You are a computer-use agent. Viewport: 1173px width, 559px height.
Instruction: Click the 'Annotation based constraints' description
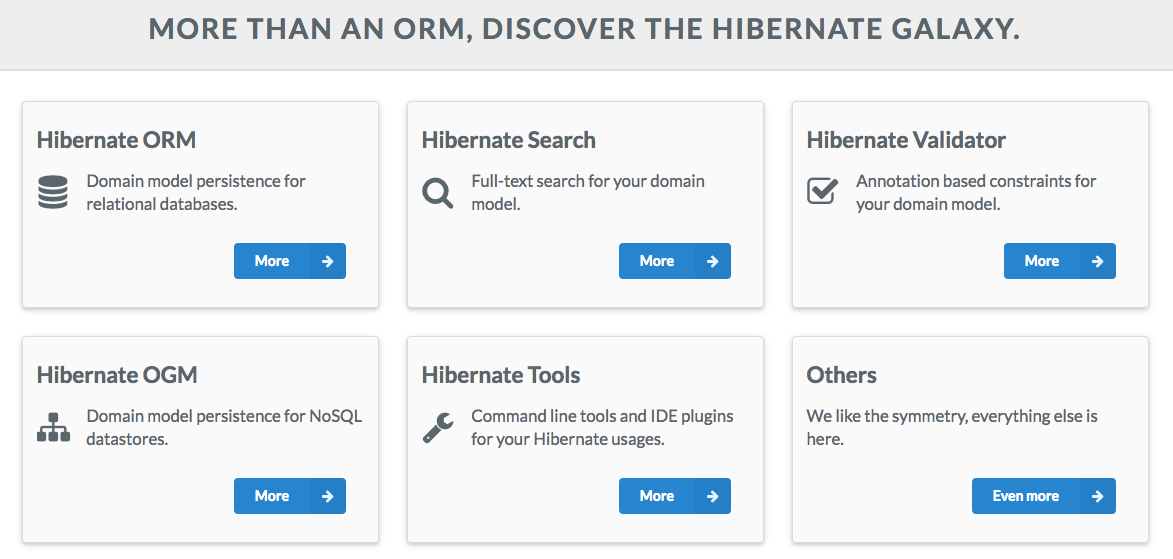coord(976,192)
